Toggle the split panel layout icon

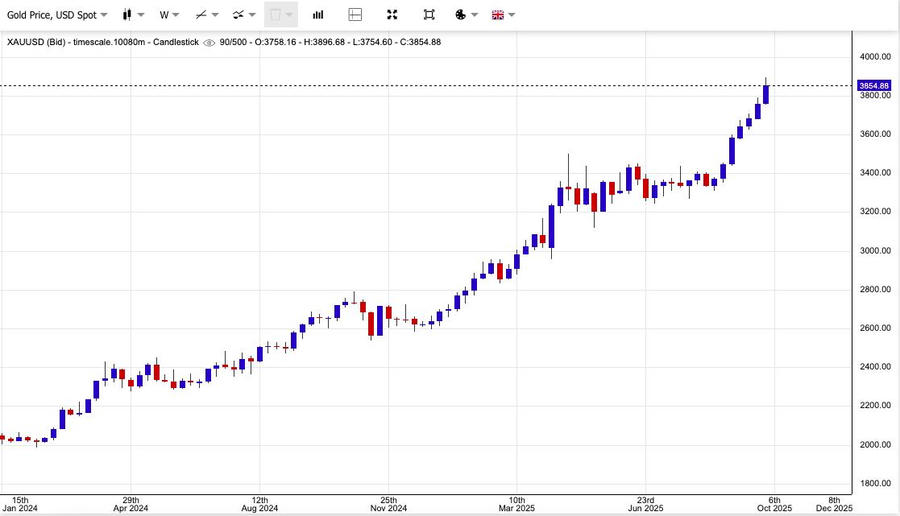(x=355, y=15)
